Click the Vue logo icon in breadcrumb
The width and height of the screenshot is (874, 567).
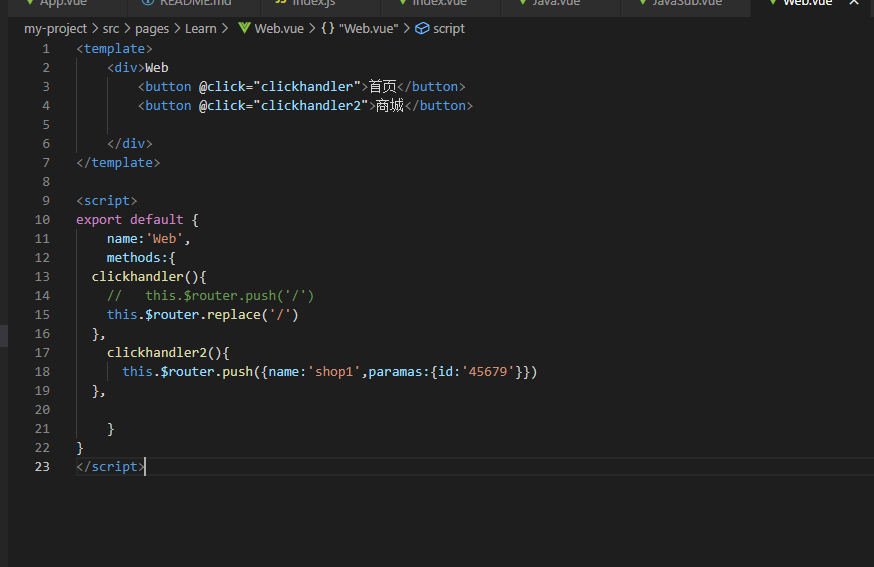coord(244,28)
